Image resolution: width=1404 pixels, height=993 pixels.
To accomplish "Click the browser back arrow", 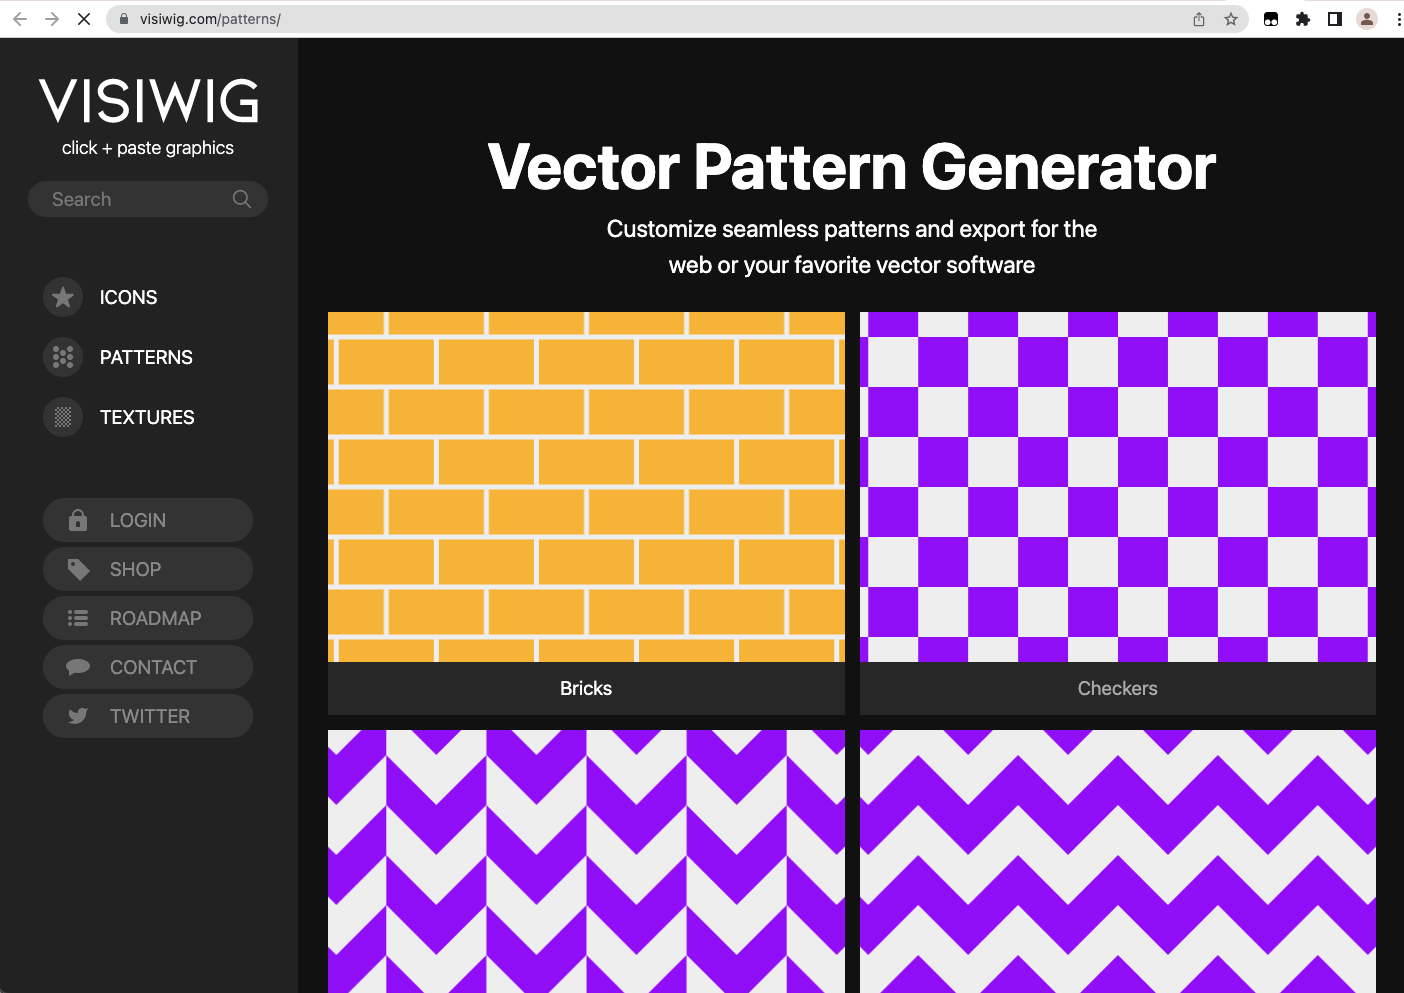I will (20, 19).
